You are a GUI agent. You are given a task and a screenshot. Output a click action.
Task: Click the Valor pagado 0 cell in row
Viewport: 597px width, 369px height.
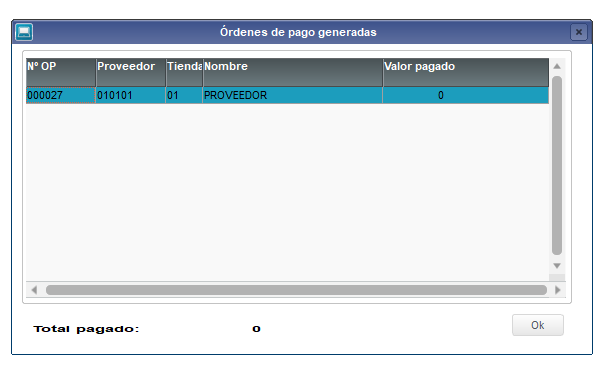click(x=466, y=95)
